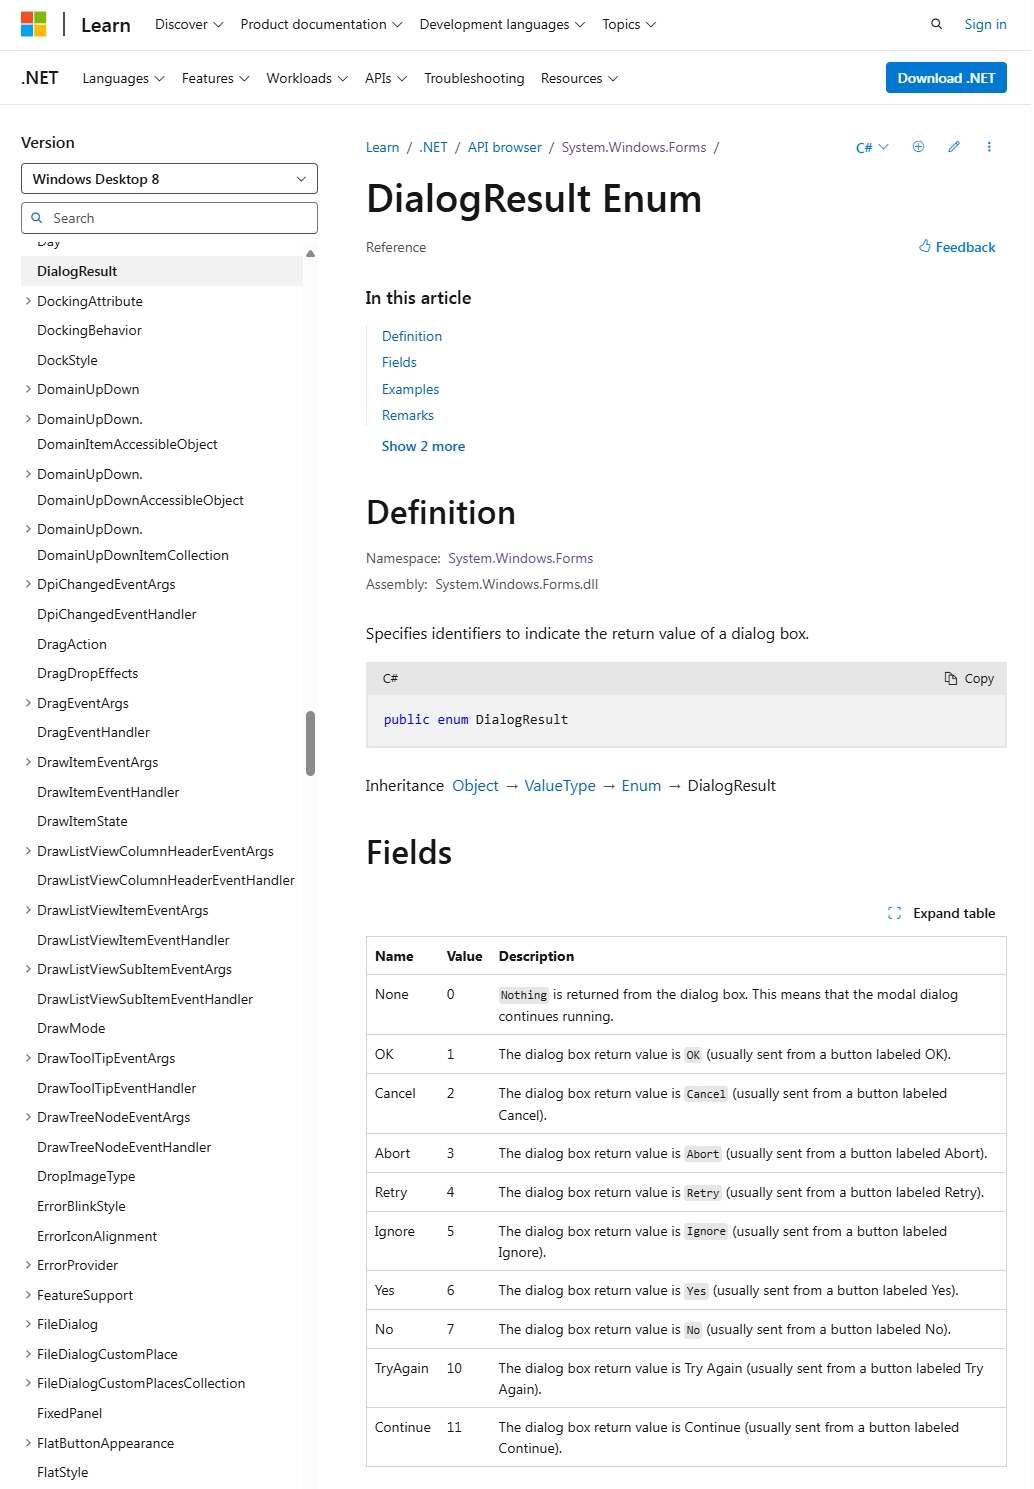Click the Troubleshooting menu item

pyautogui.click(x=474, y=78)
